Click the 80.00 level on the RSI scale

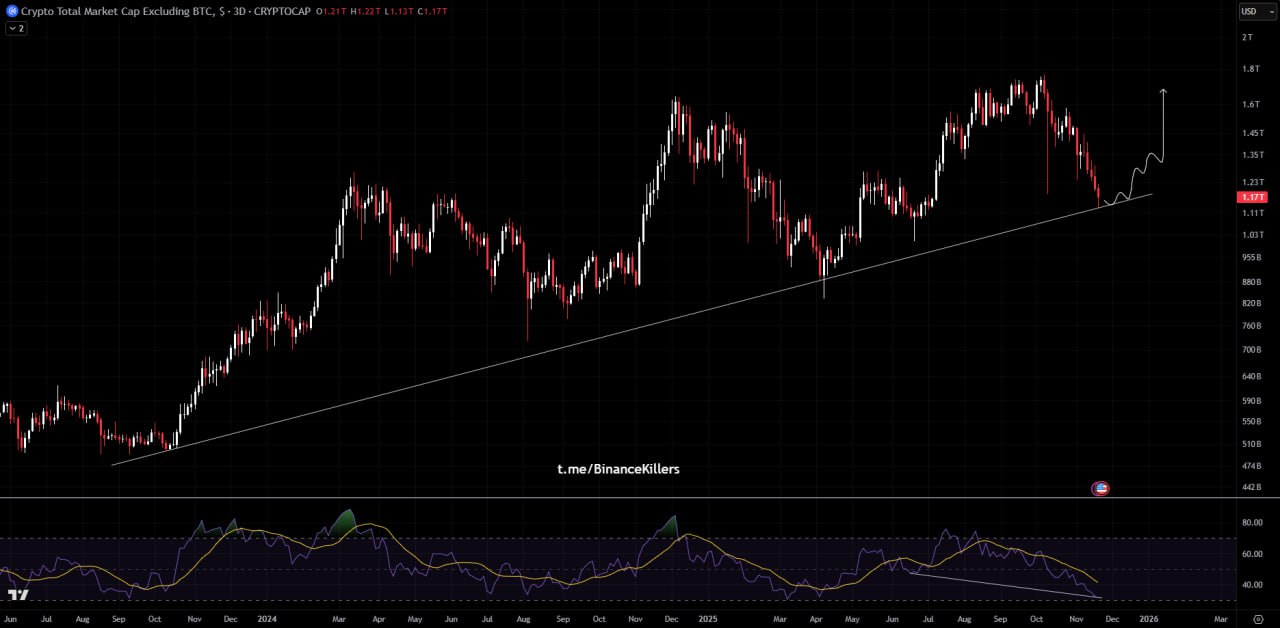click(1251, 523)
